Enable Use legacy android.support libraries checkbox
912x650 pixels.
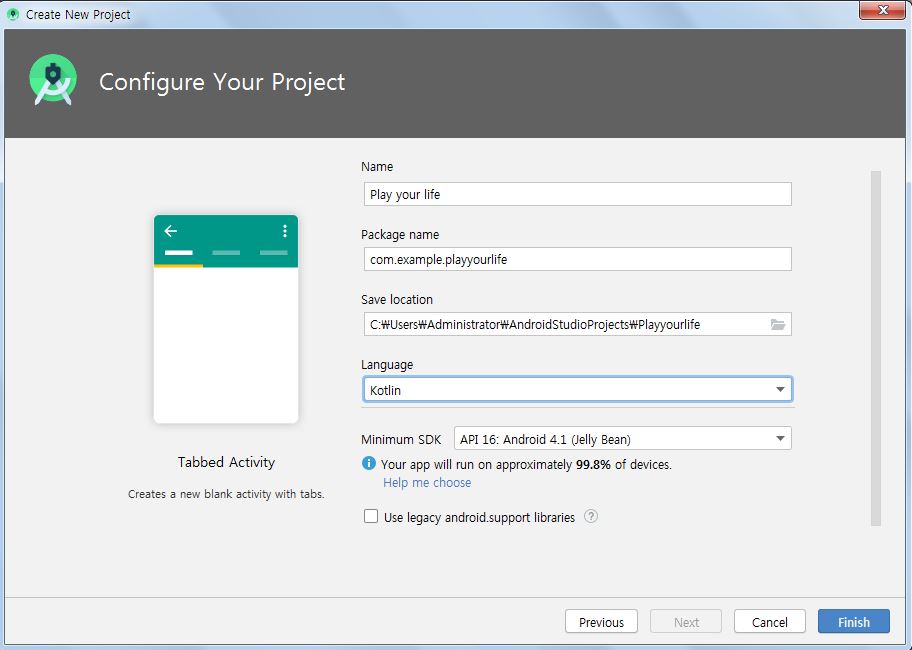pos(370,516)
